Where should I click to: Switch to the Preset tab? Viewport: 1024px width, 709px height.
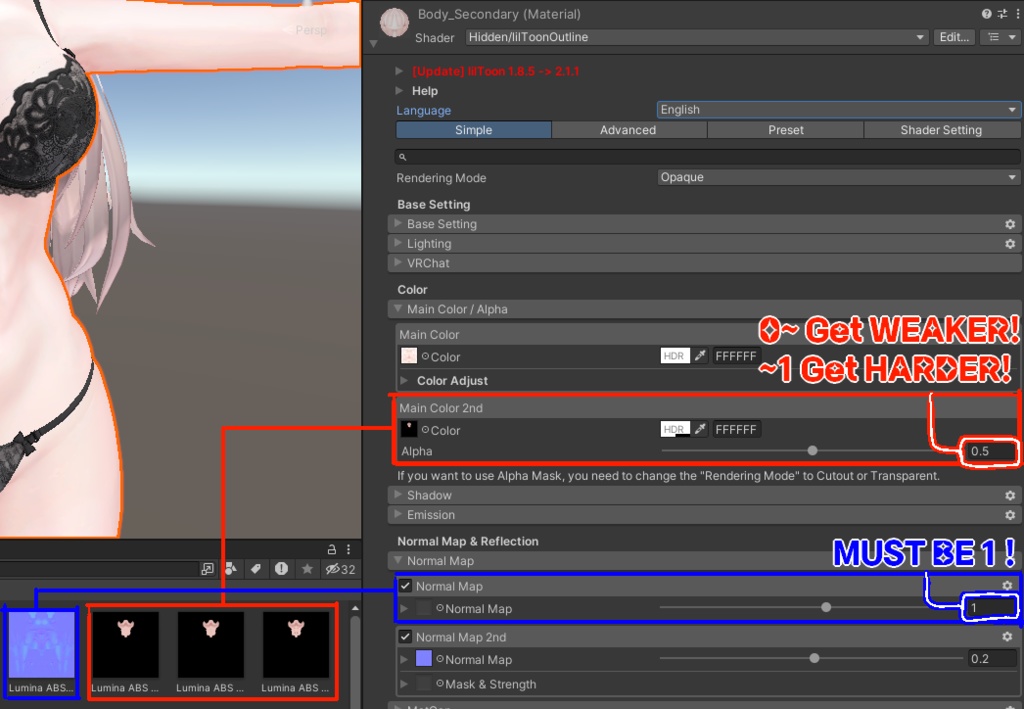pyautogui.click(x=786, y=130)
